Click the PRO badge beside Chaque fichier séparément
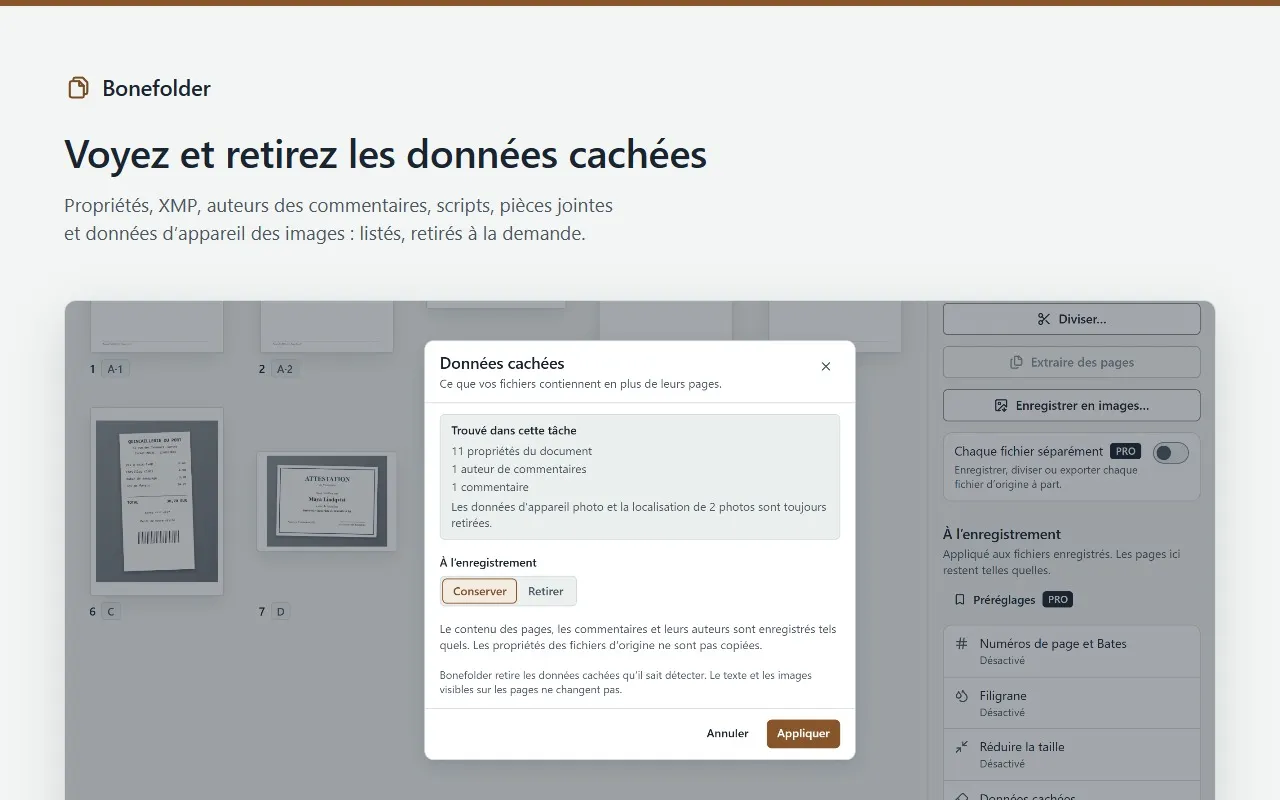Screen dimensions: 1280x800 click(x=1125, y=452)
